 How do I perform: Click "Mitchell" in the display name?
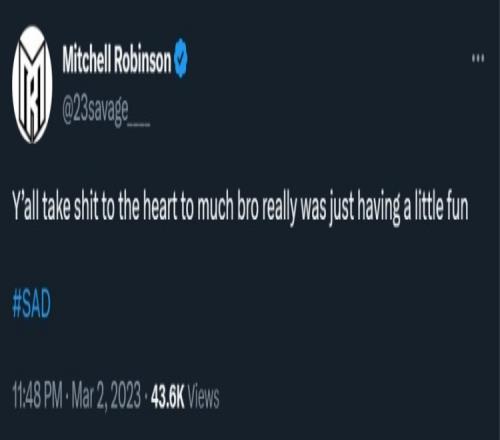[87, 59]
